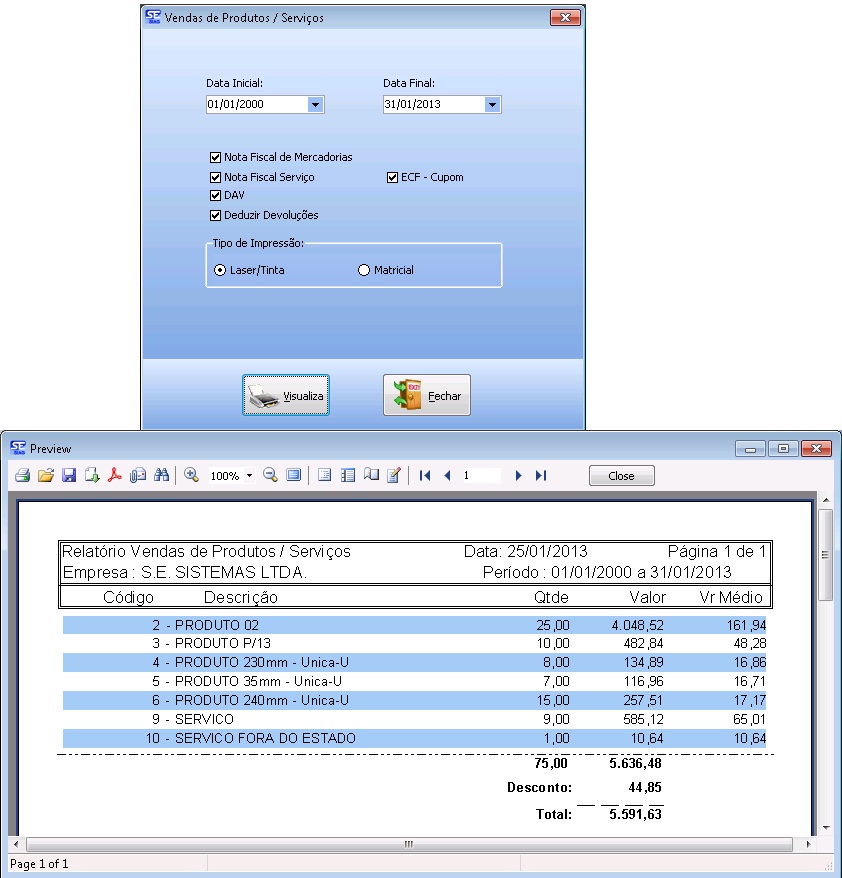Open the 100% zoom level dropdown

pos(249,476)
